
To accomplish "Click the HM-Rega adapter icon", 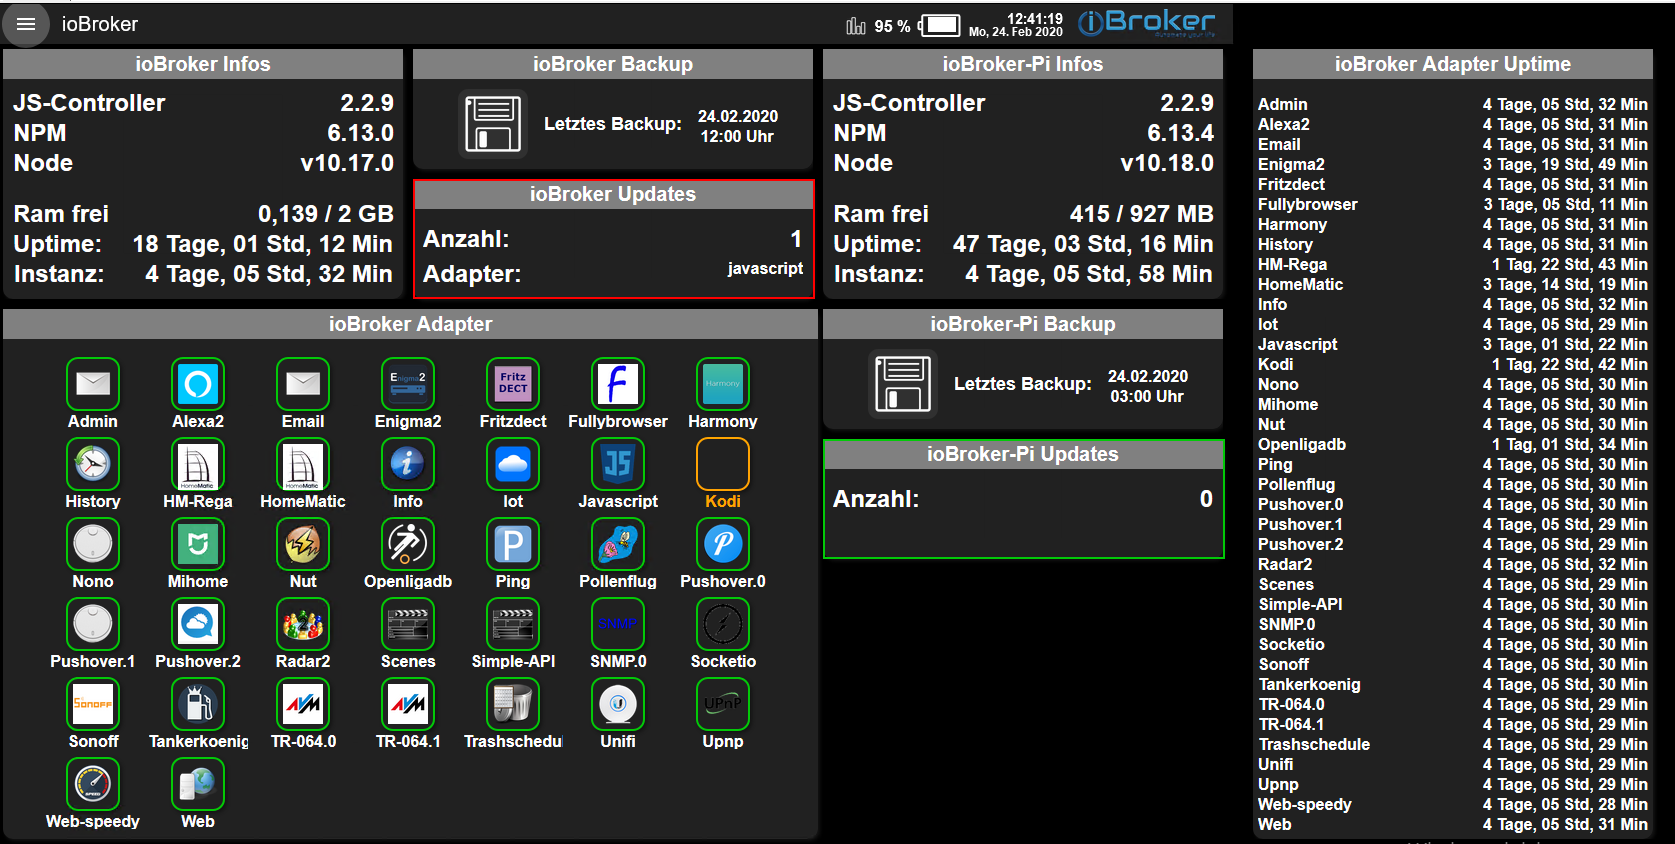I will (x=198, y=464).
